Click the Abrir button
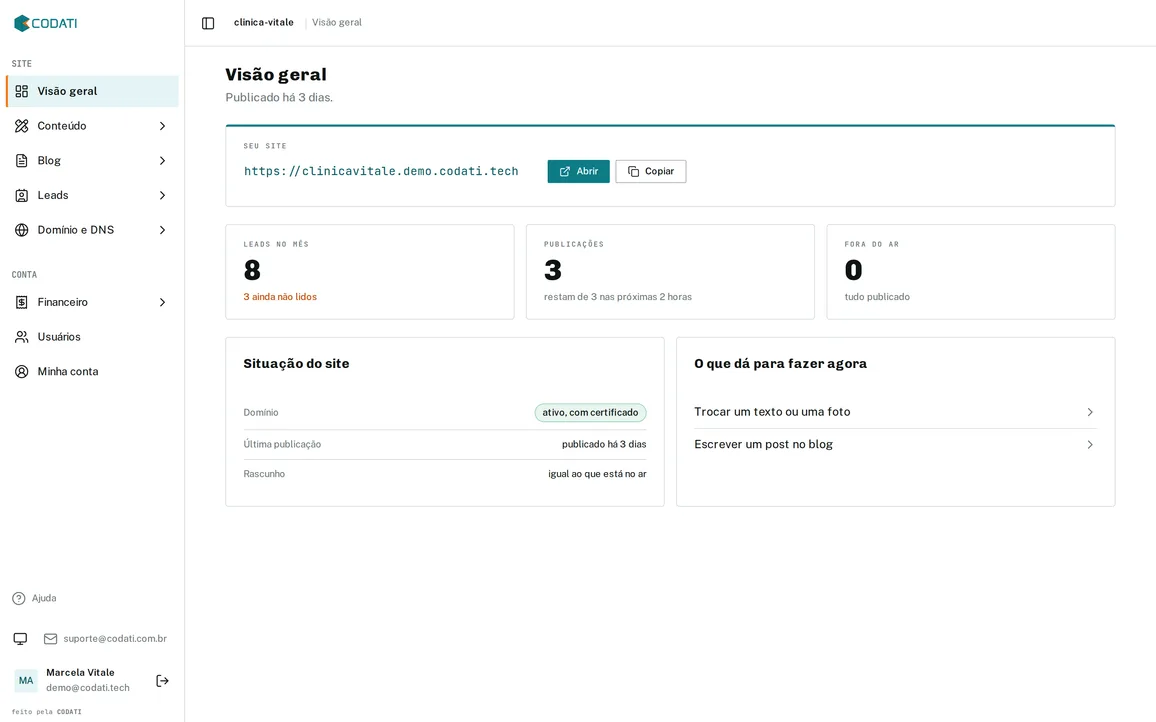1156x722 pixels. click(x=579, y=171)
